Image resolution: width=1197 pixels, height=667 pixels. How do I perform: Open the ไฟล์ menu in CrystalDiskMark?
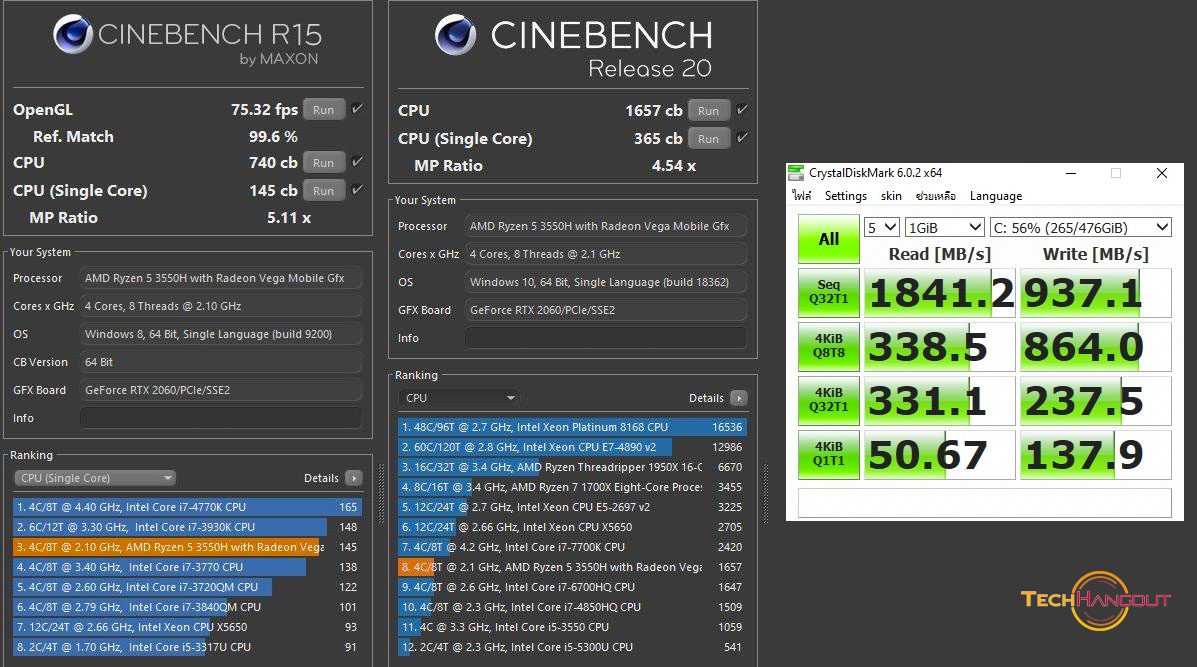(802, 196)
